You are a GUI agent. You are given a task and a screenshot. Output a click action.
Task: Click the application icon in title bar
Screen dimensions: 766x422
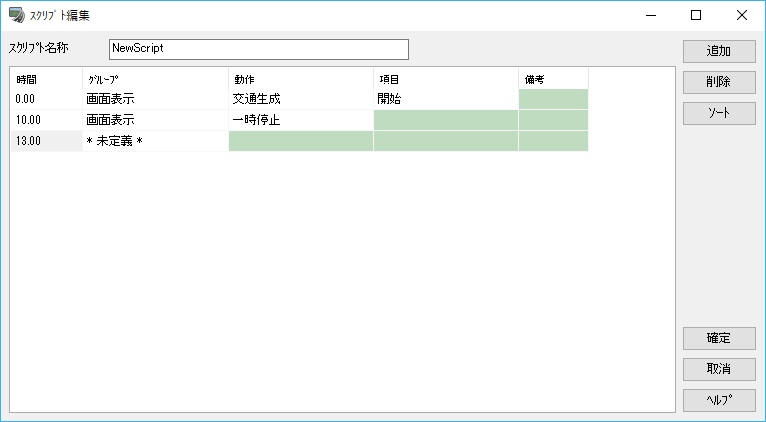[17, 16]
